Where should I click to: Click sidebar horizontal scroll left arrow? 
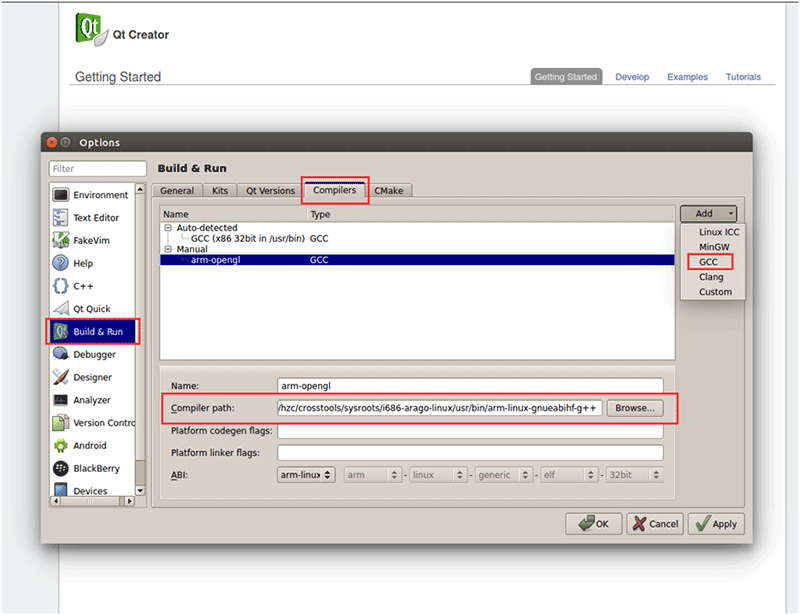[56, 501]
